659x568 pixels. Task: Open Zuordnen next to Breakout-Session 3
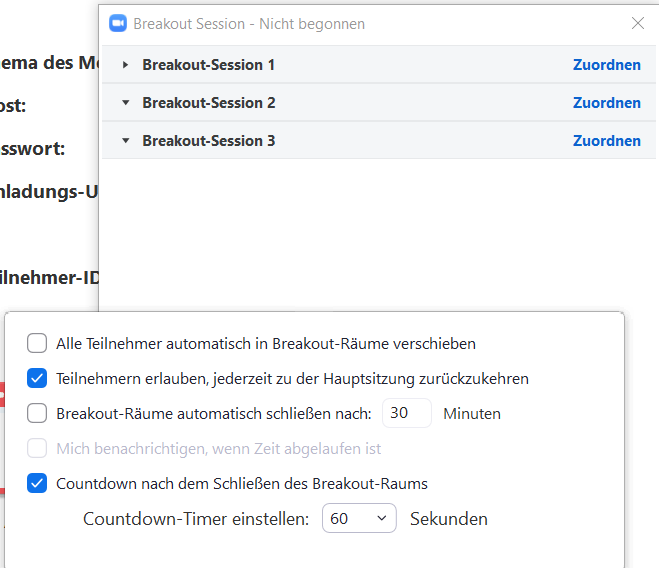[606, 141]
